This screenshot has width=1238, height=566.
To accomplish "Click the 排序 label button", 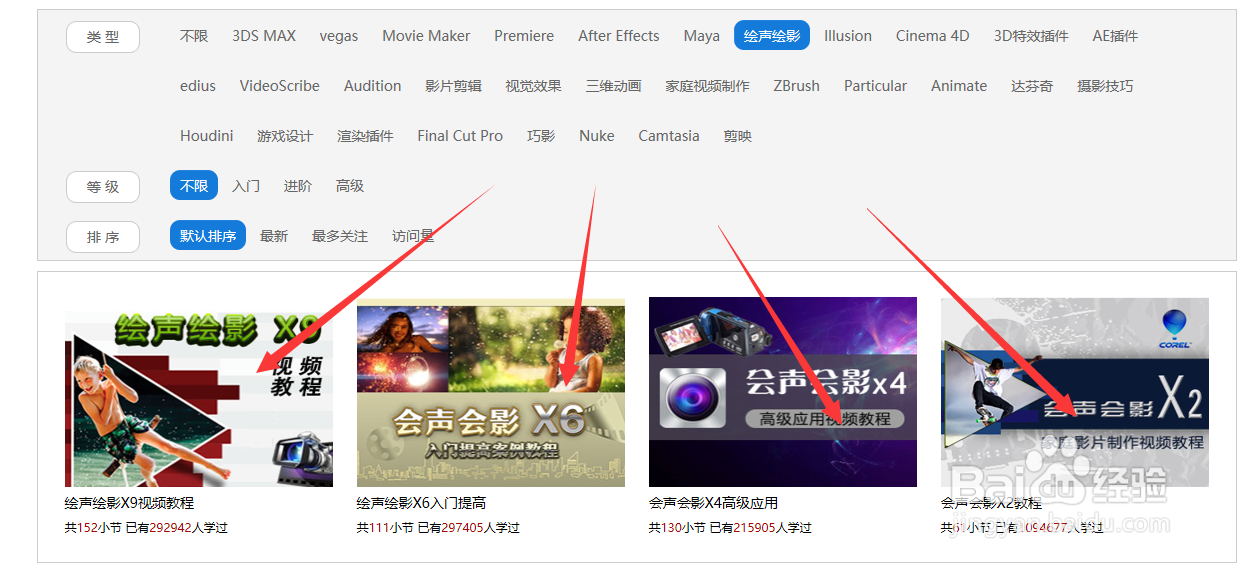I will (x=103, y=237).
